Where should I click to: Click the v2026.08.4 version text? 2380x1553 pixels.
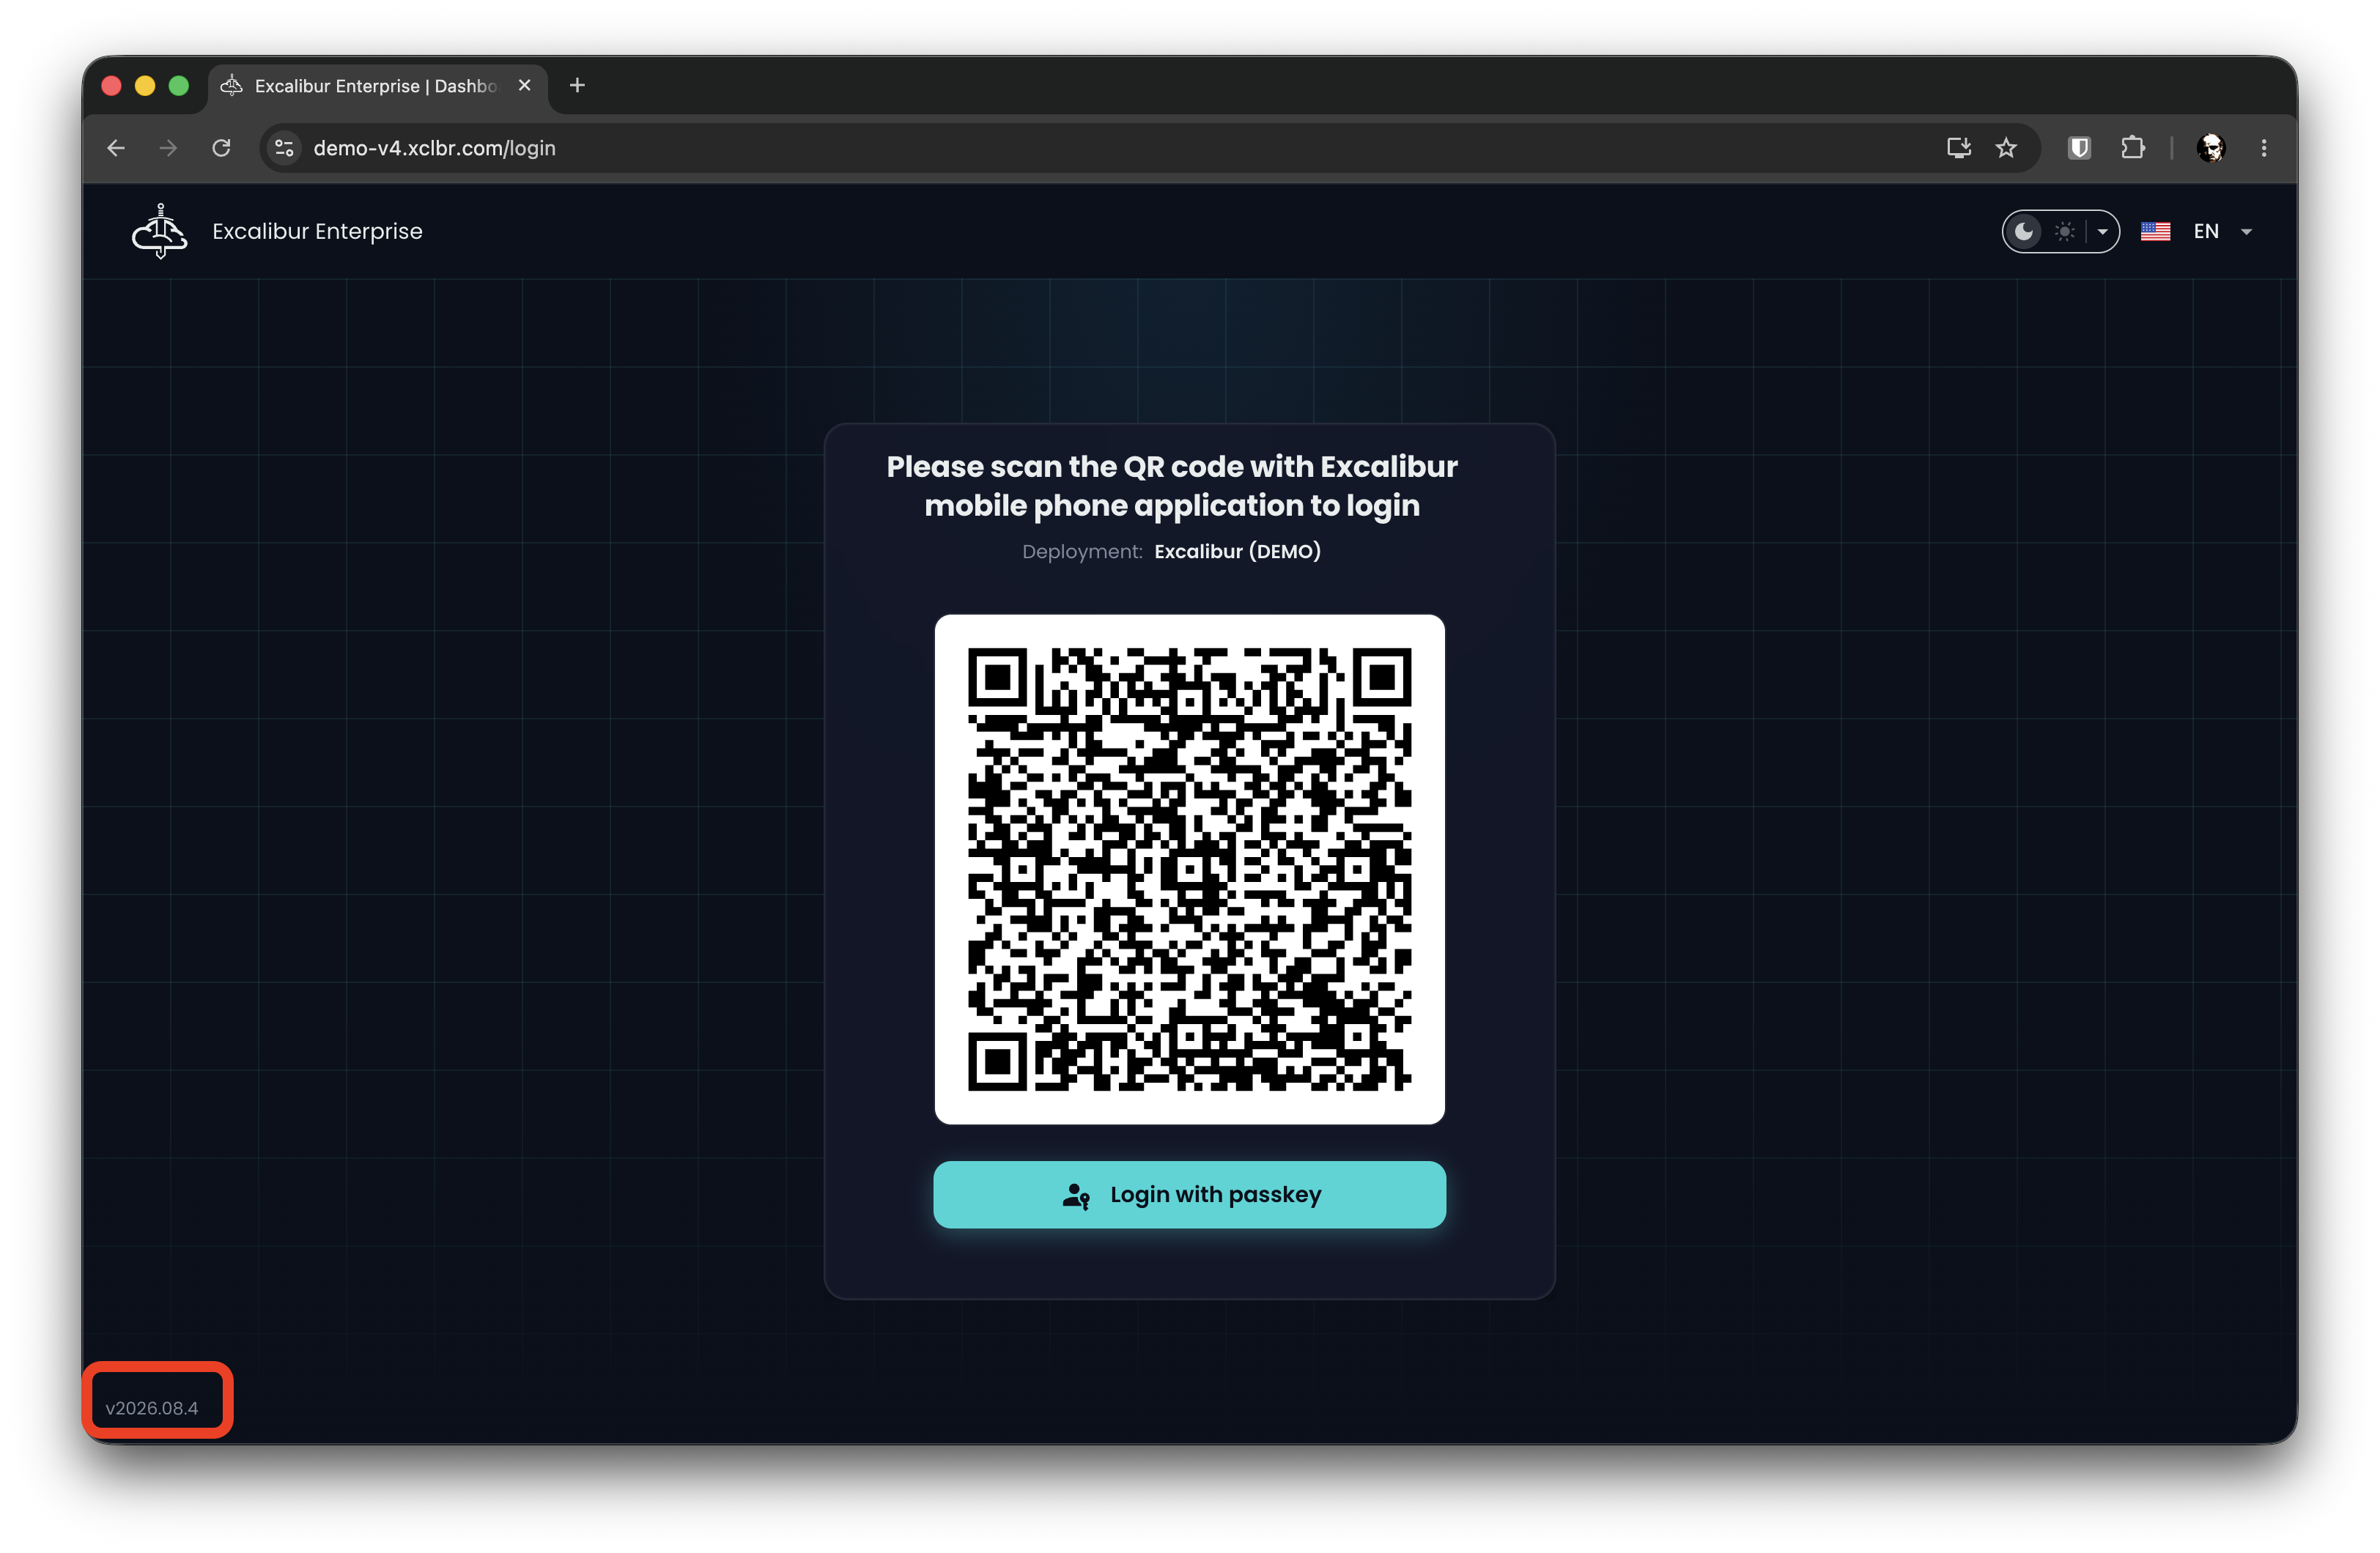[x=152, y=1408]
